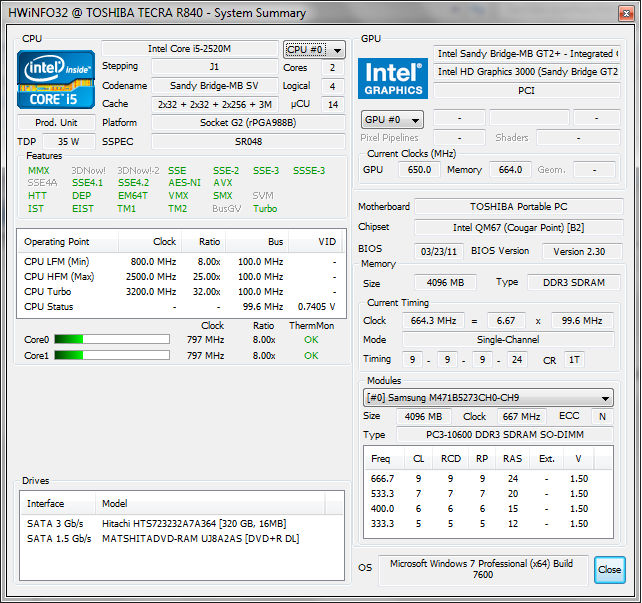This screenshot has height=603, width=642.
Task: Open the CPU #0 selector dropdown
Action: [x=314, y=50]
